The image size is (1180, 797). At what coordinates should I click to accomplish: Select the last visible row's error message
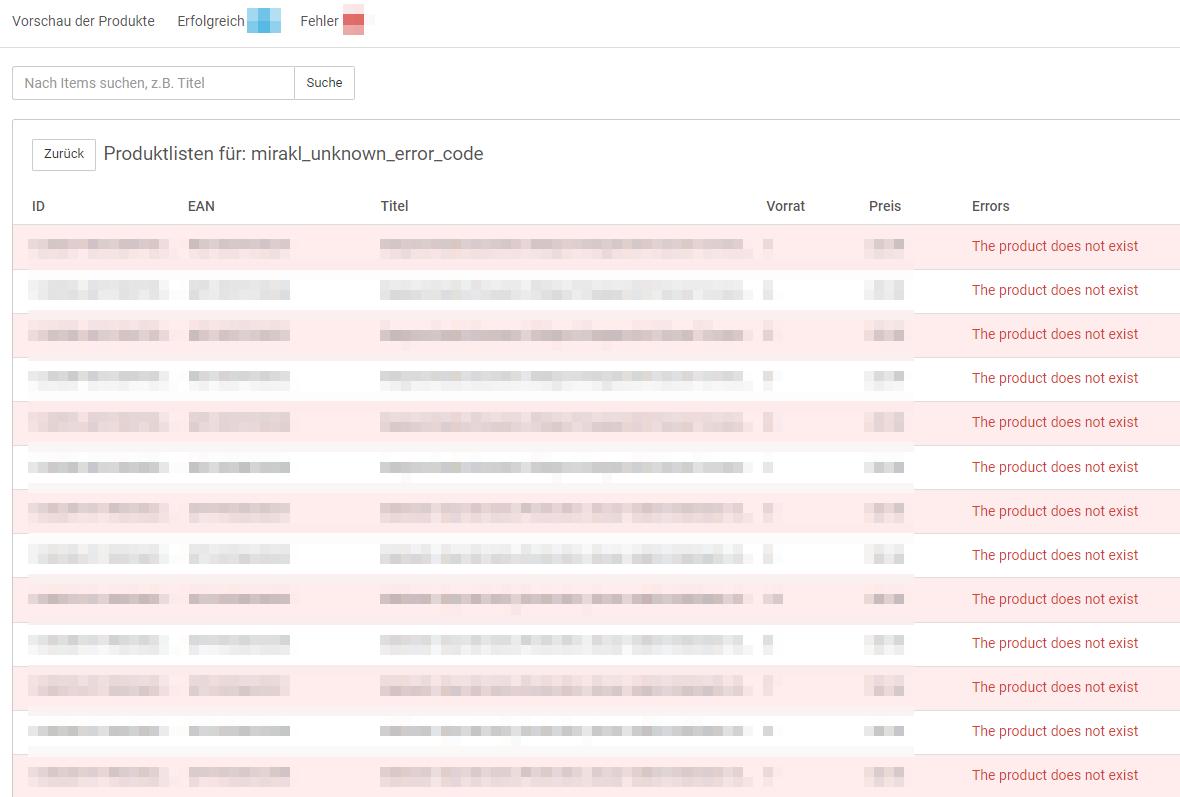(1054, 775)
